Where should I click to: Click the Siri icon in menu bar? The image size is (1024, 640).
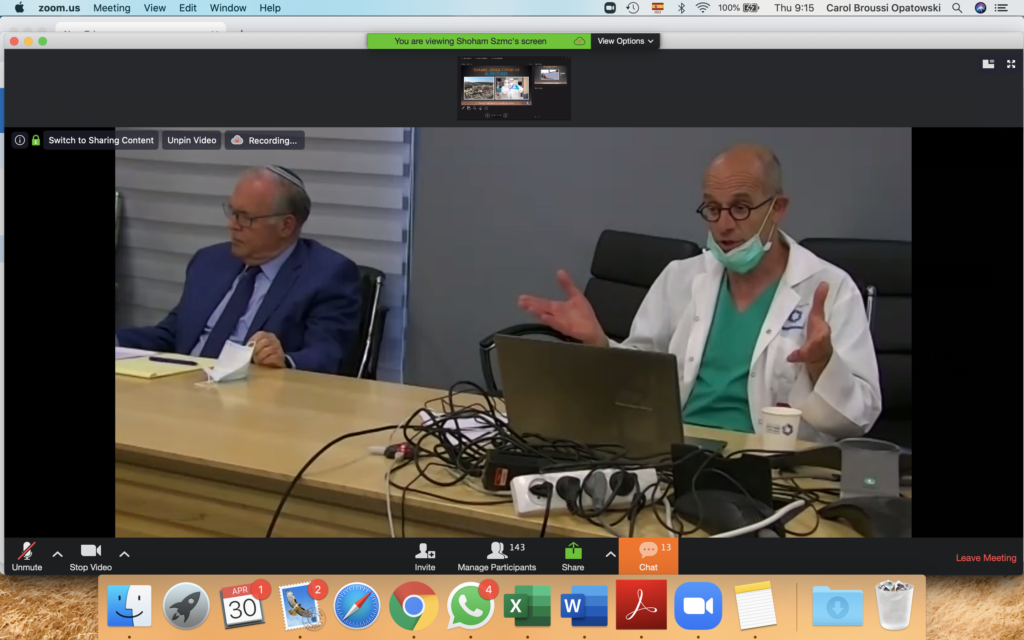point(980,8)
